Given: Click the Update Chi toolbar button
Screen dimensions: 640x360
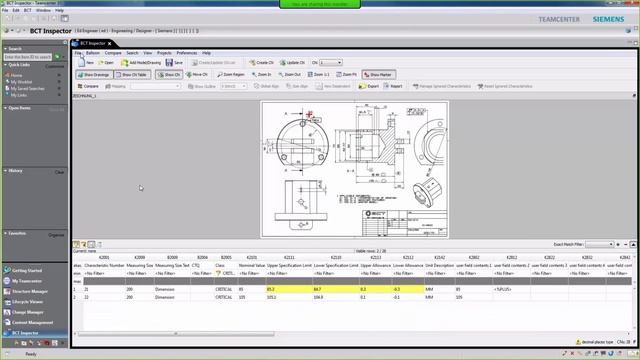Looking at the screenshot, I should coord(292,62).
